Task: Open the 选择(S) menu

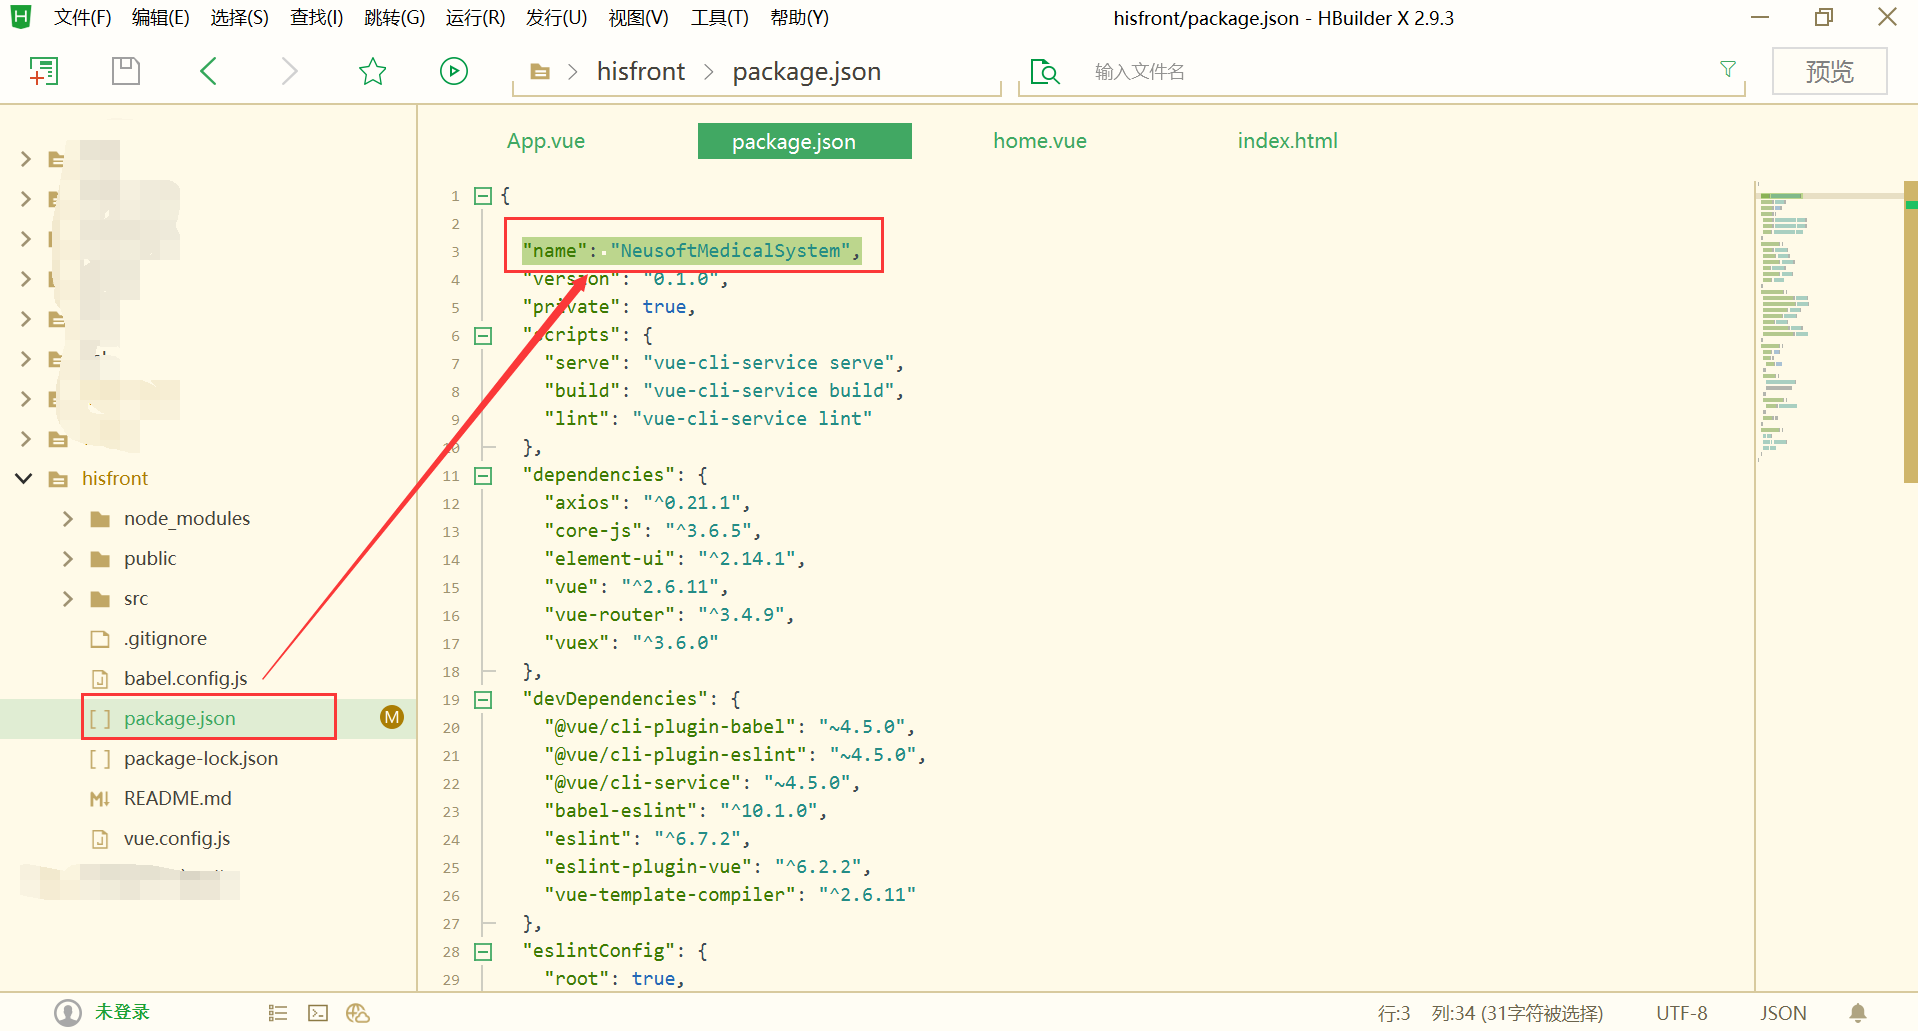Action: pyautogui.click(x=239, y=18)
